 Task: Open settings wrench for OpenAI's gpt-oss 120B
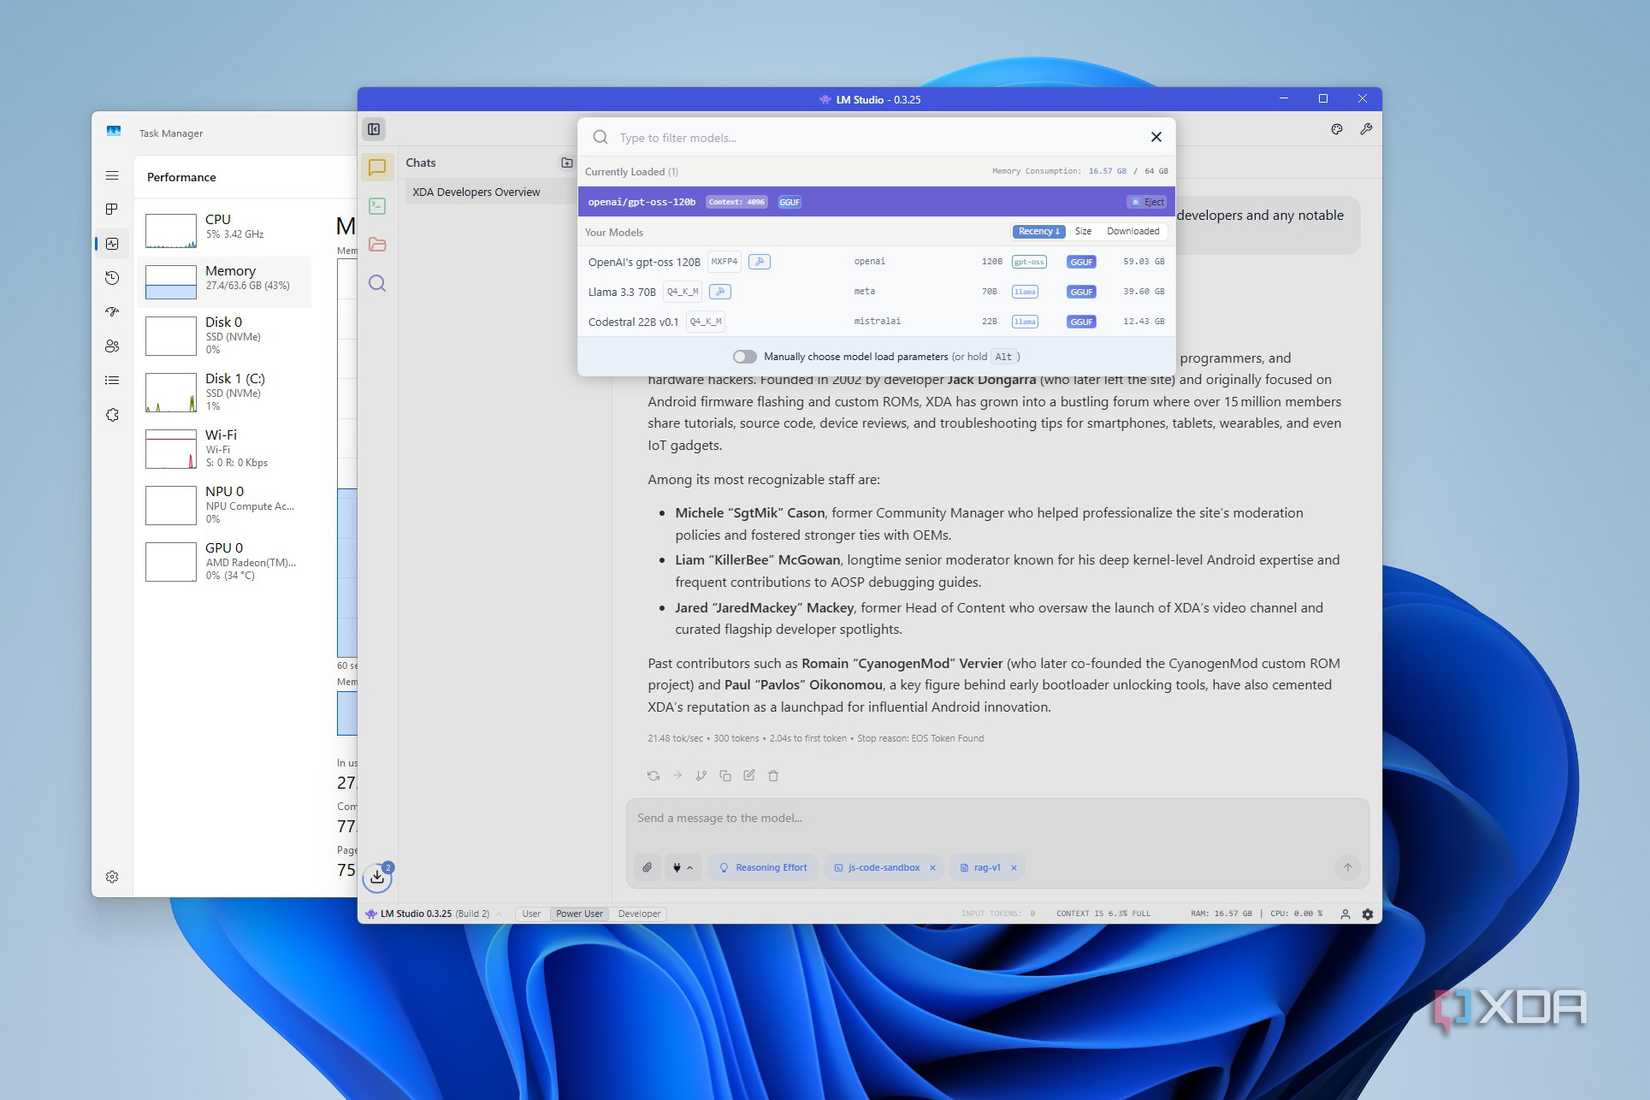(x=760, y=262)
